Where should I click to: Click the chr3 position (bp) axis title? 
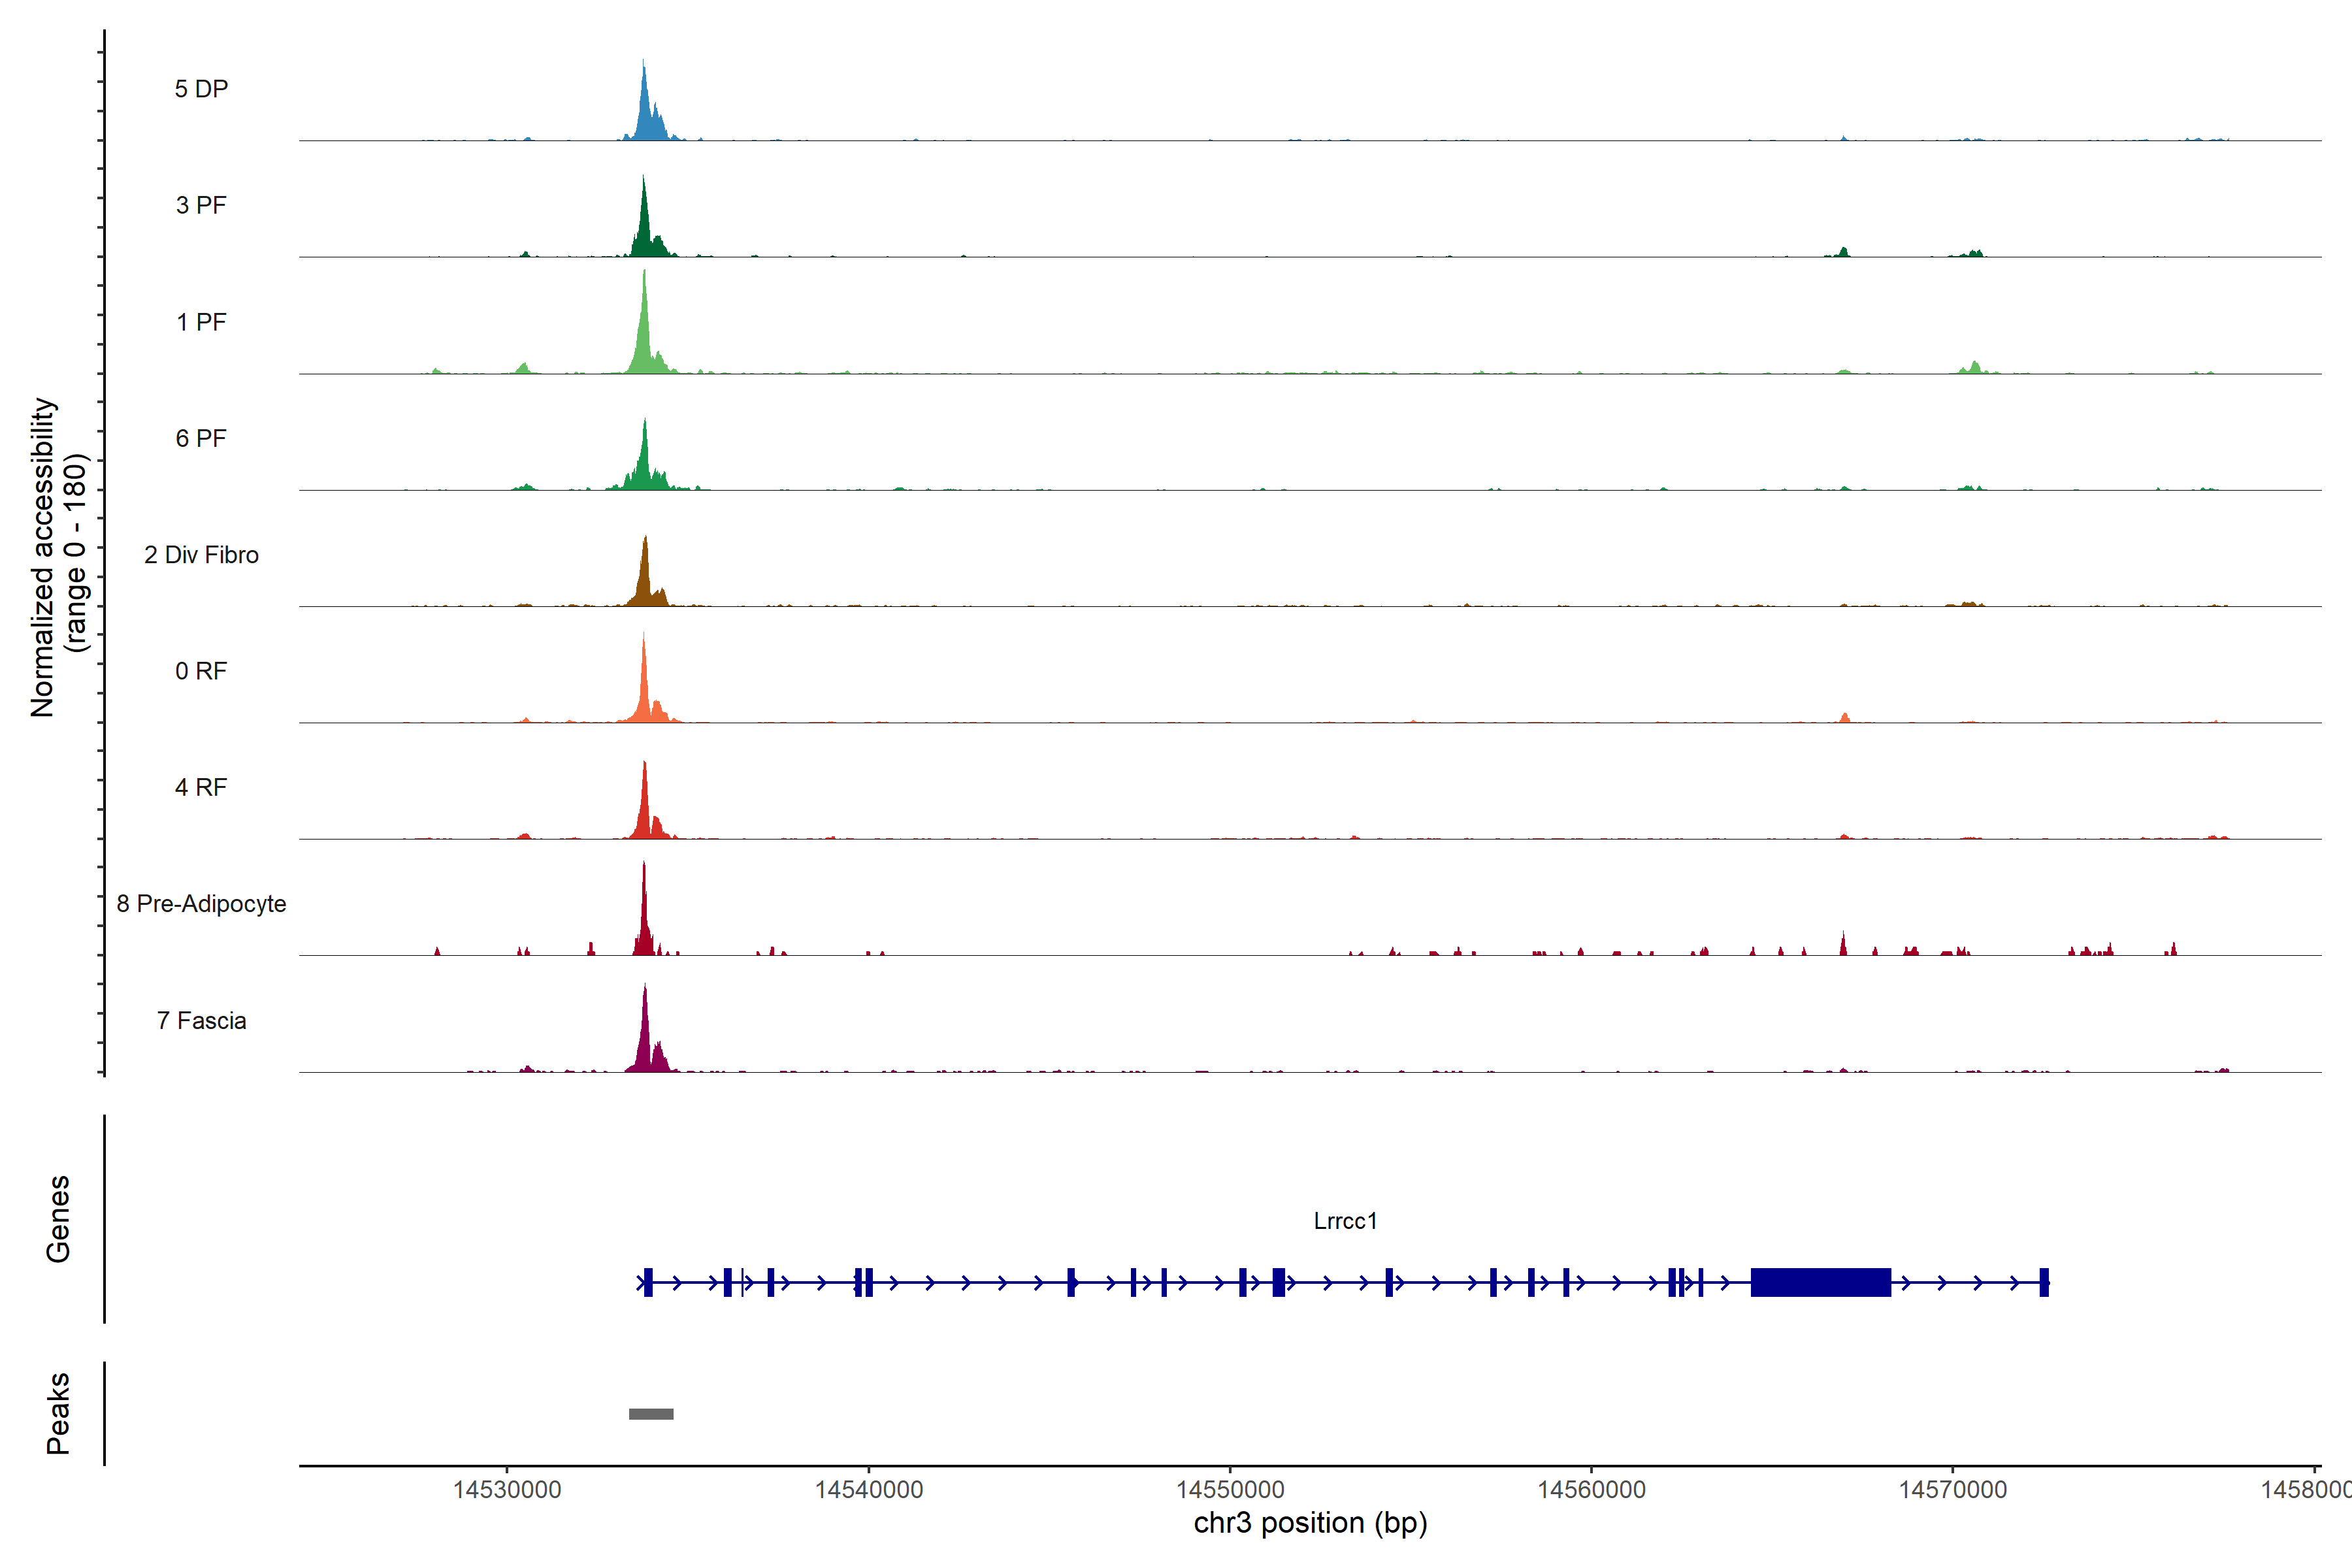(x=1310, y=1523)
